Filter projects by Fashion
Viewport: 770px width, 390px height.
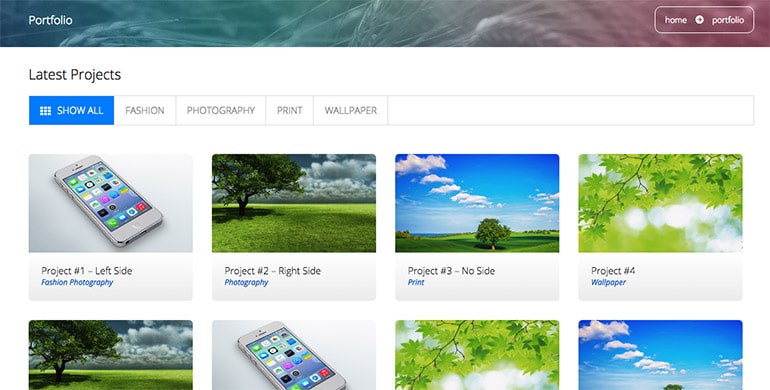tap(145, 111)
